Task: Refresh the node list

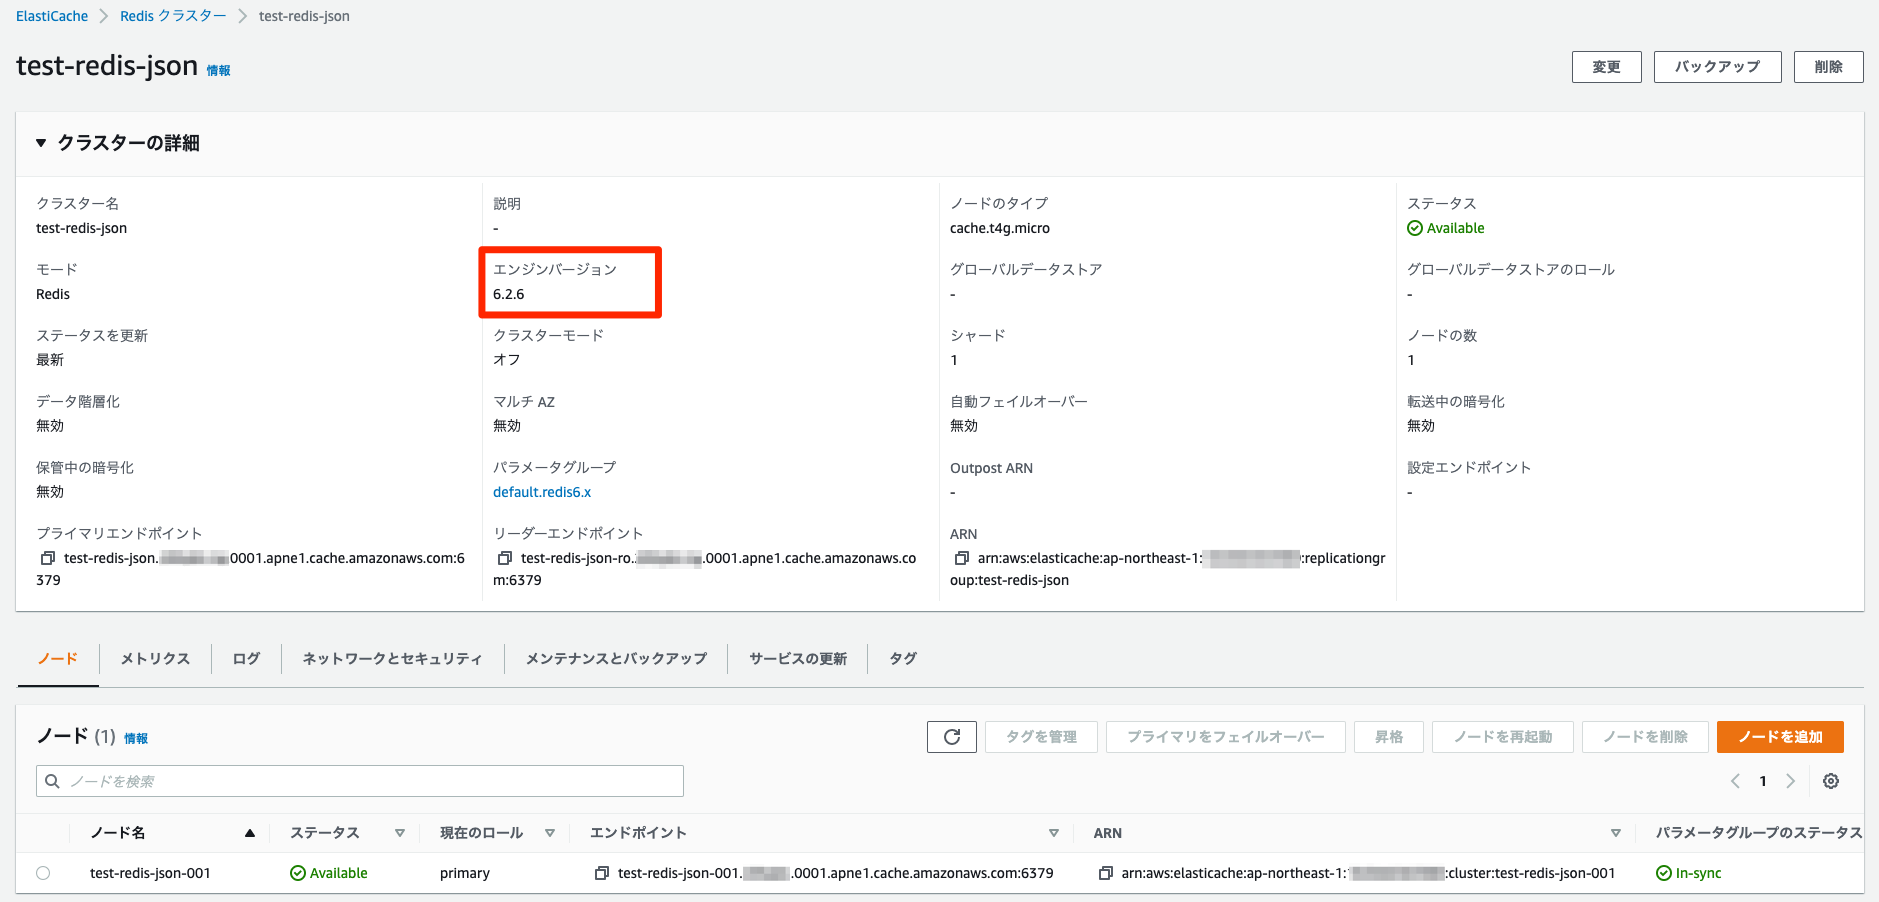Action: 951,737
